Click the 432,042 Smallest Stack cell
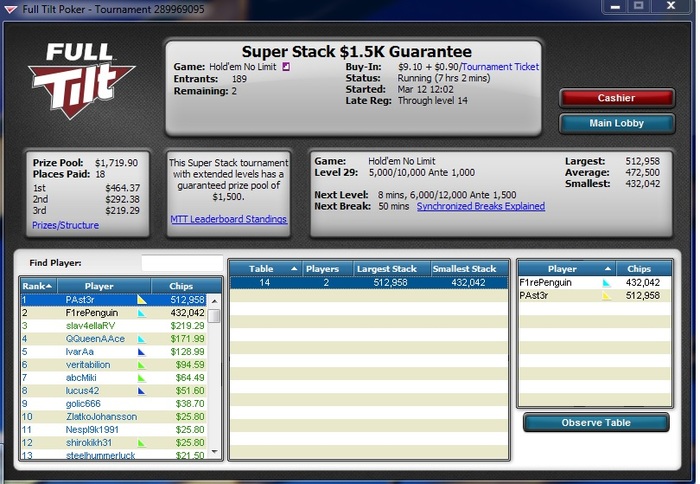The image size is (700, 484). click(468, 283)
